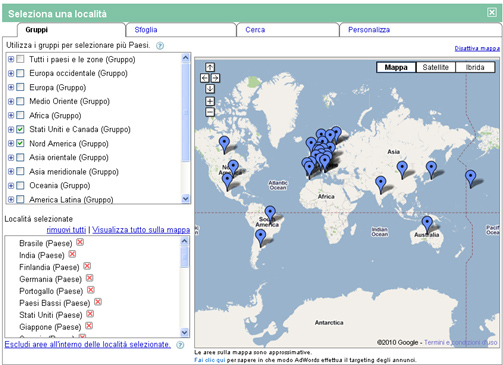Screen dimensions: 503x365
Task: Check the Europa (Gruppo) checkbox
Action: 20,87
